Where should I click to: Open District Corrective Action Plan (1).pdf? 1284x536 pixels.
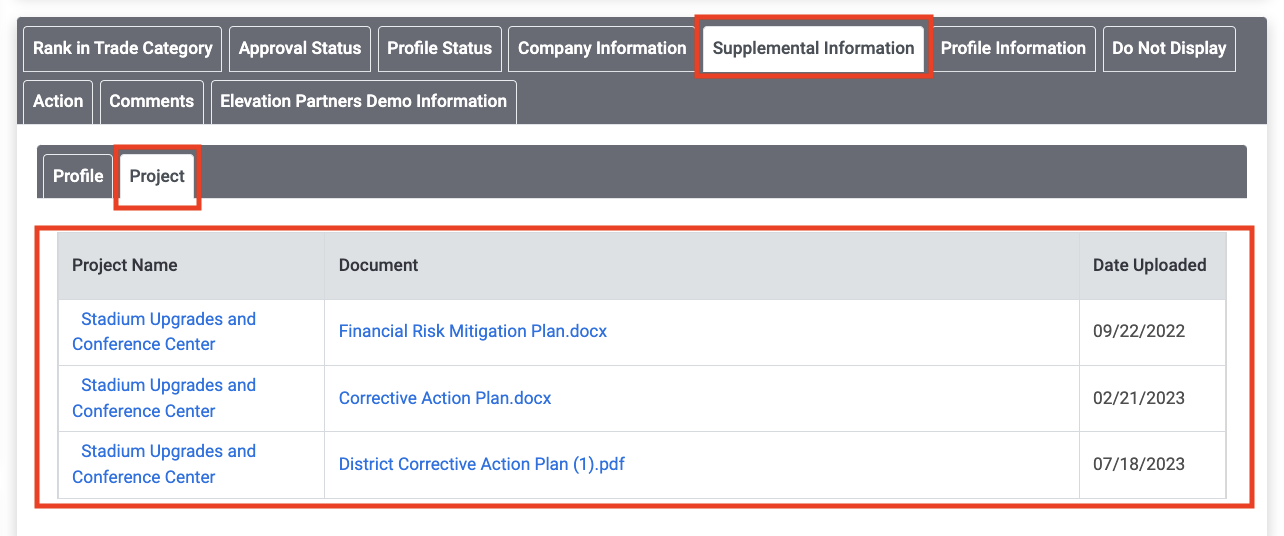click(482, 464)
